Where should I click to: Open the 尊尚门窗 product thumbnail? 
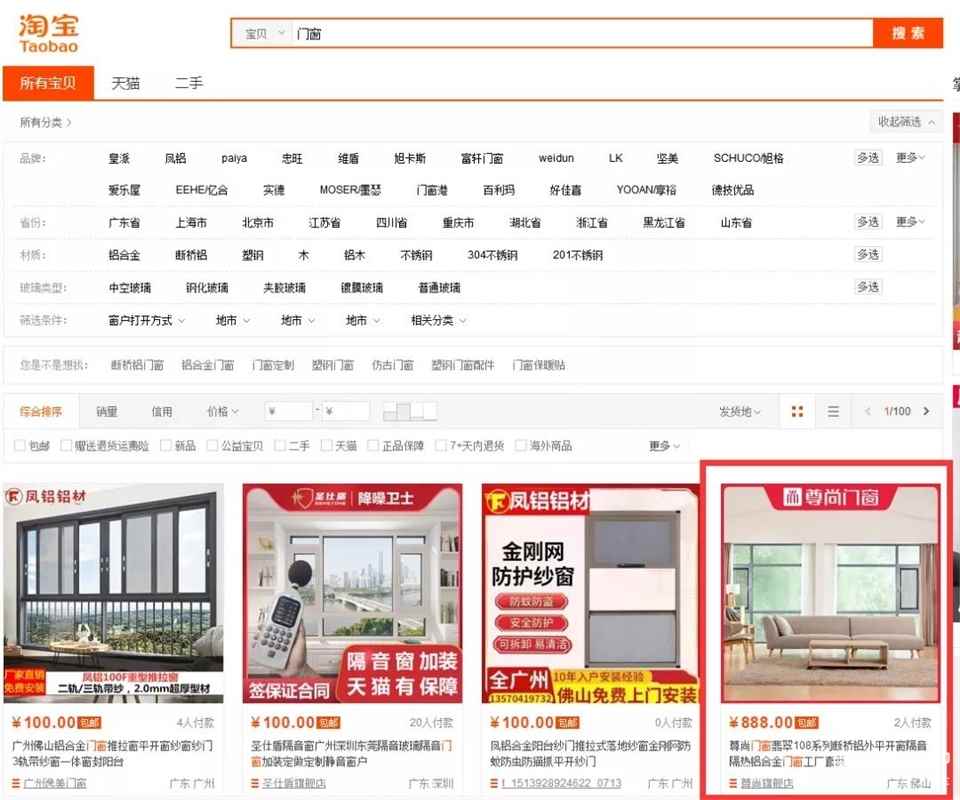pos(830,594)
